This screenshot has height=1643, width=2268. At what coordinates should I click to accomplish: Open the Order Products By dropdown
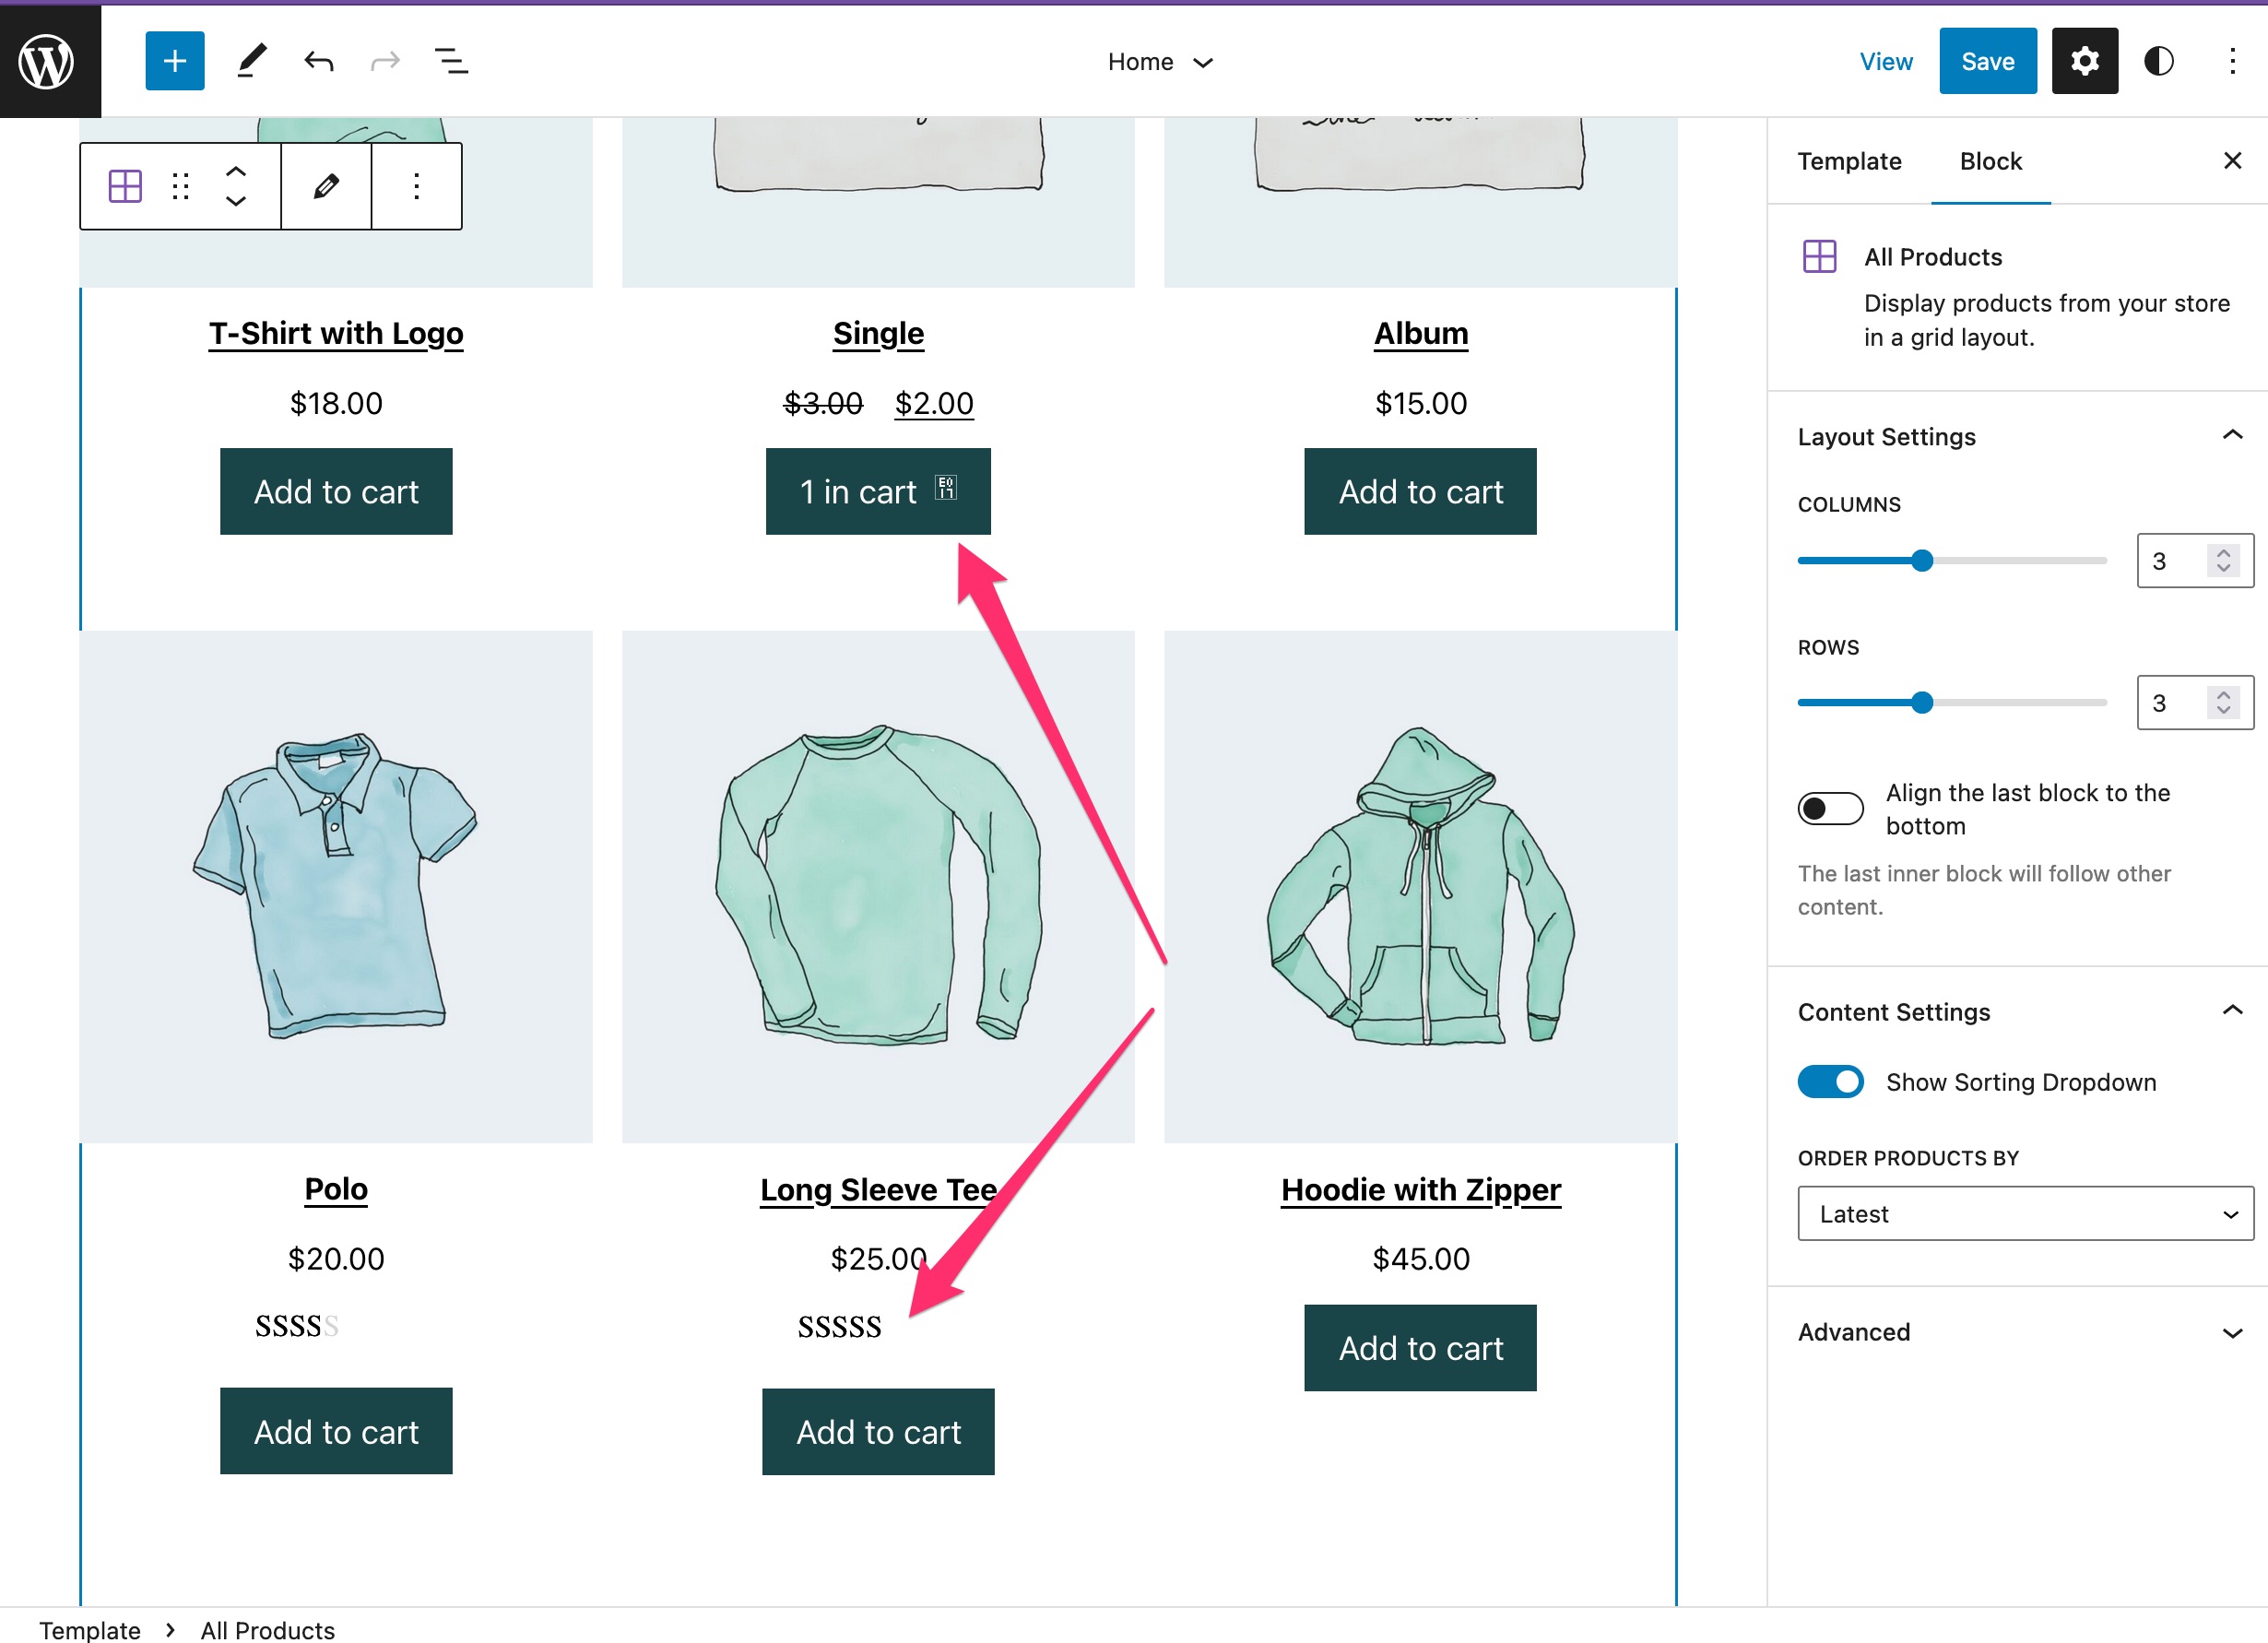(x=2024, y=1213)
